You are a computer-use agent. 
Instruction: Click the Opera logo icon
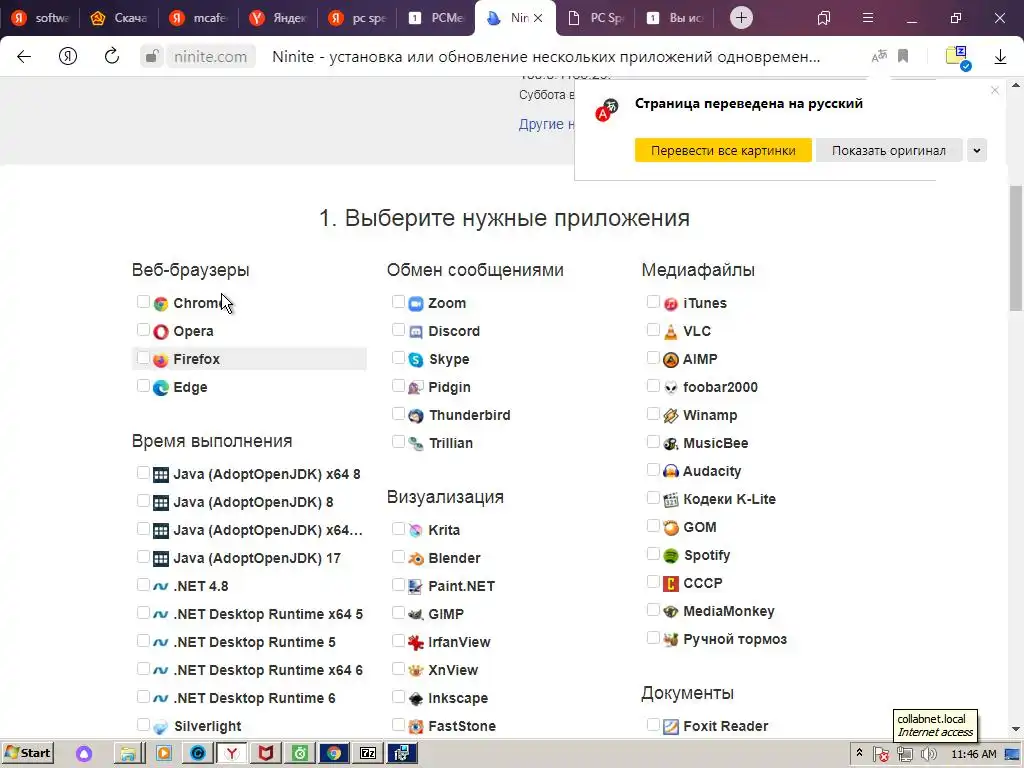coord(161,332)
